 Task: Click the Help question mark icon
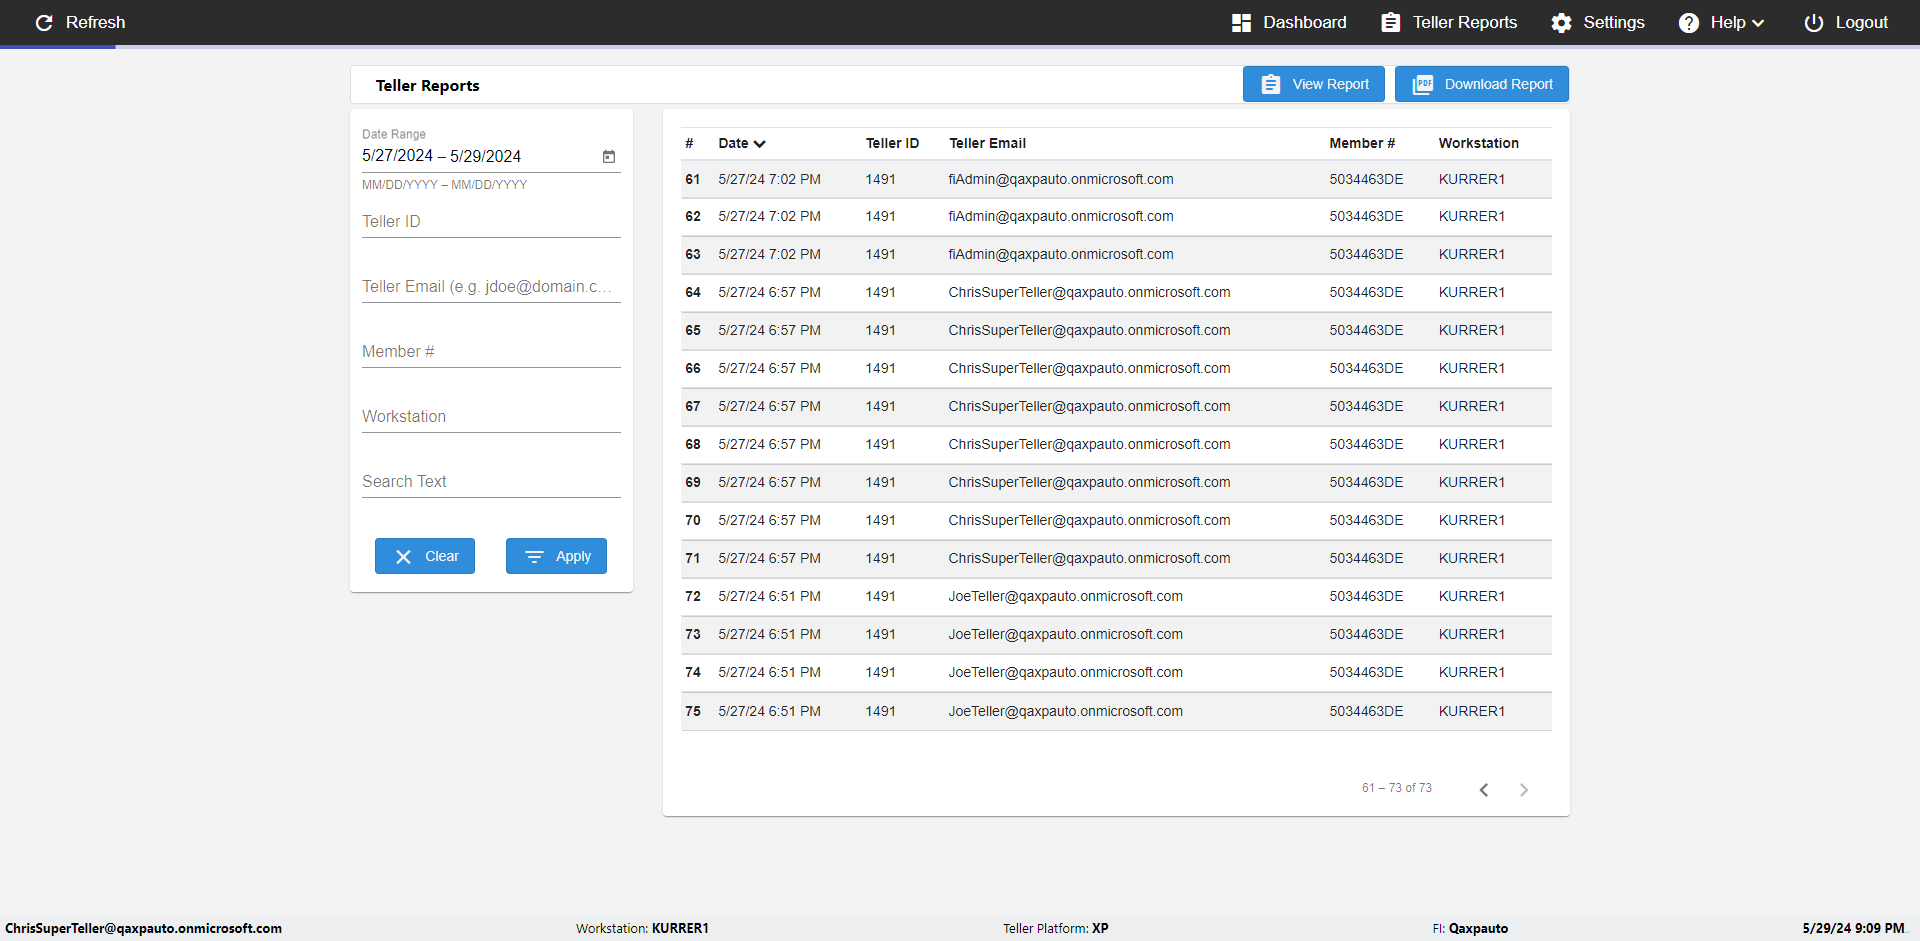click(1688, 22)
